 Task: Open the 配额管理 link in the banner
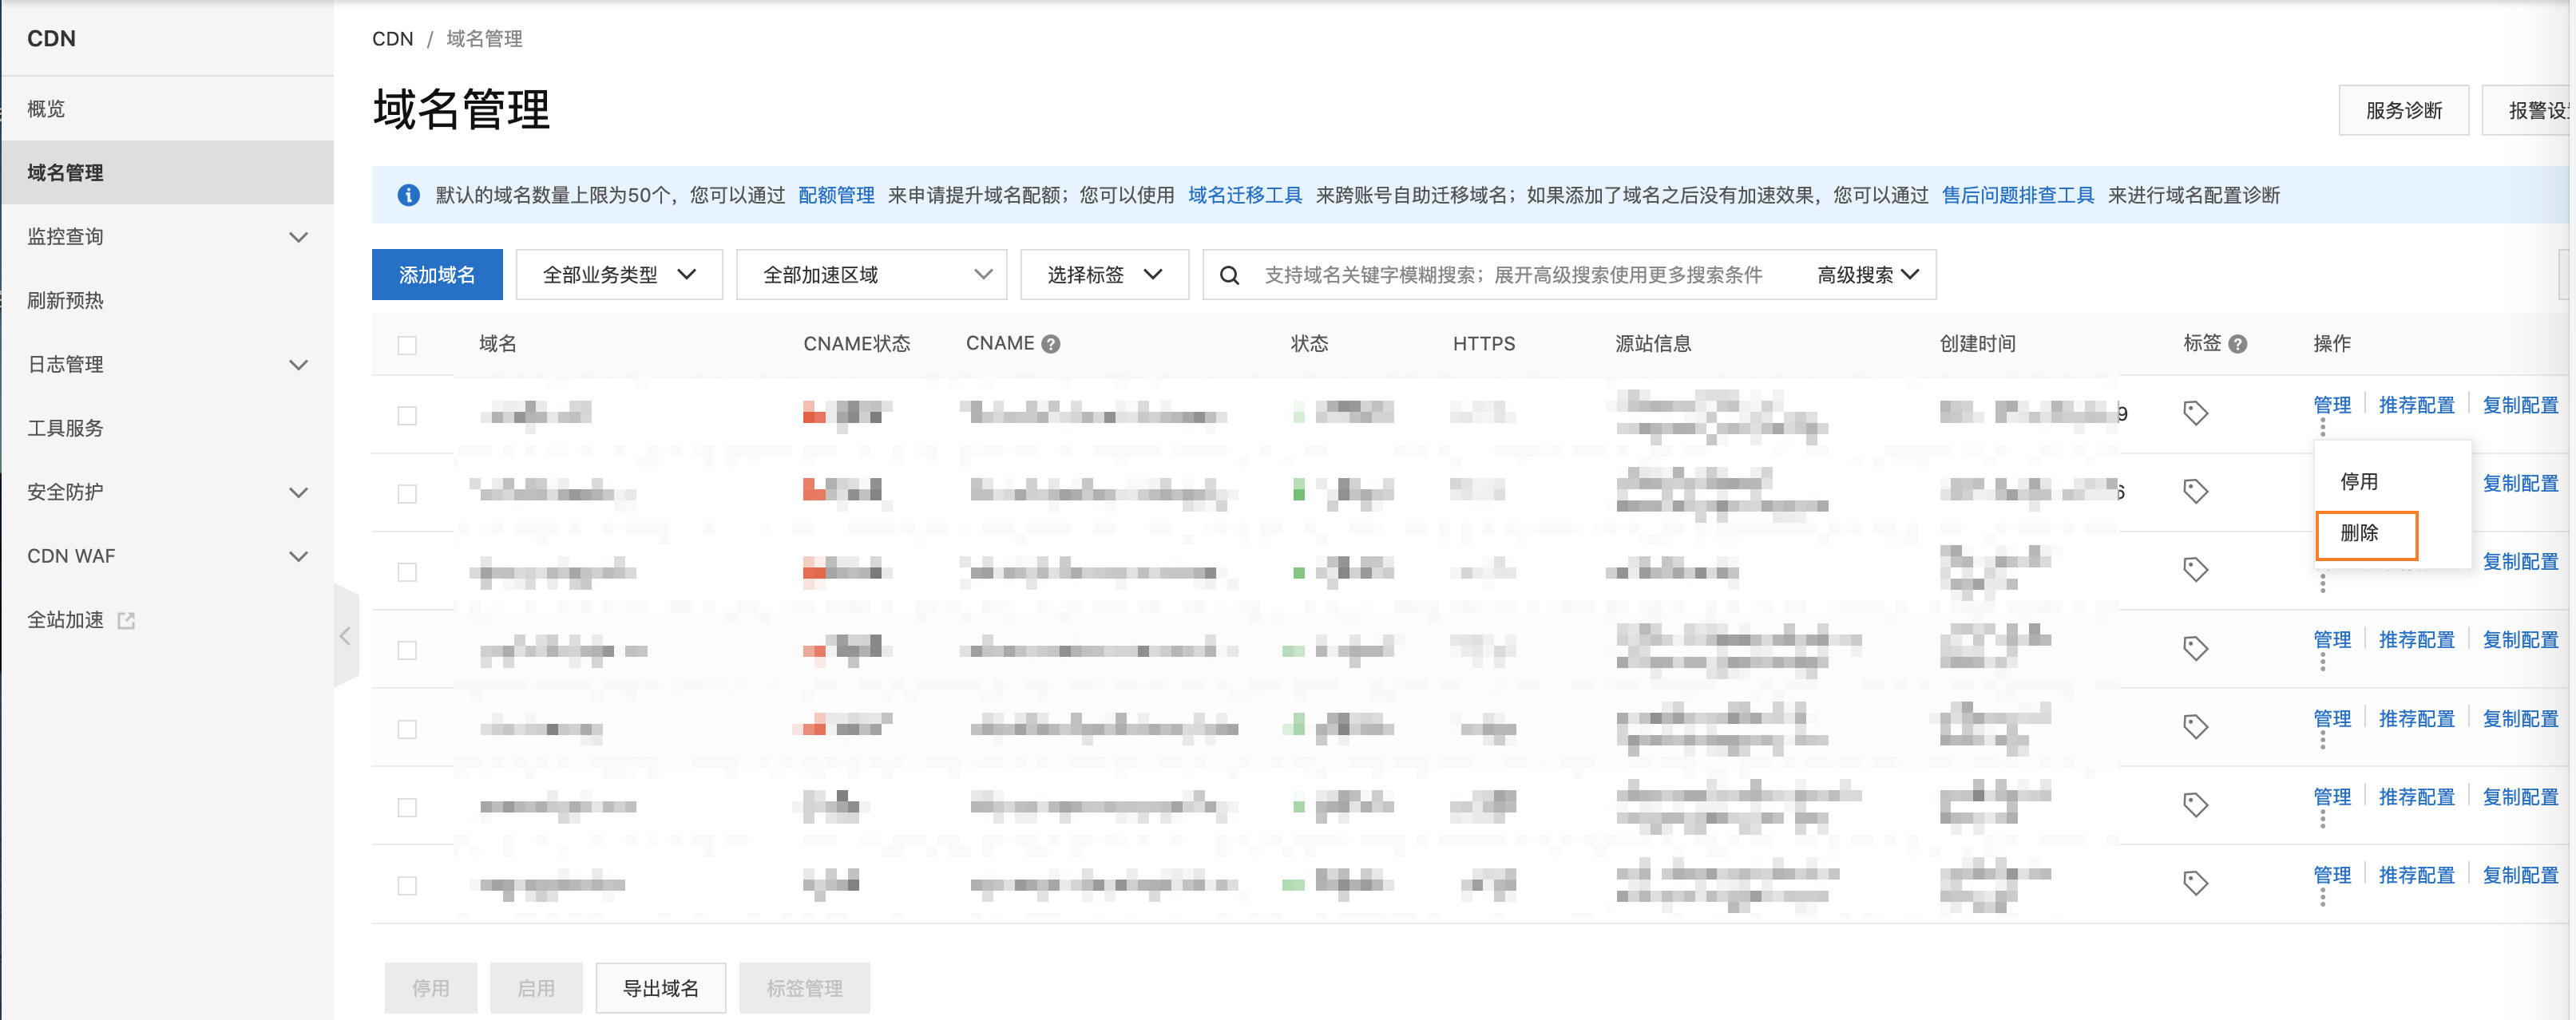click(x=836, y=195)
